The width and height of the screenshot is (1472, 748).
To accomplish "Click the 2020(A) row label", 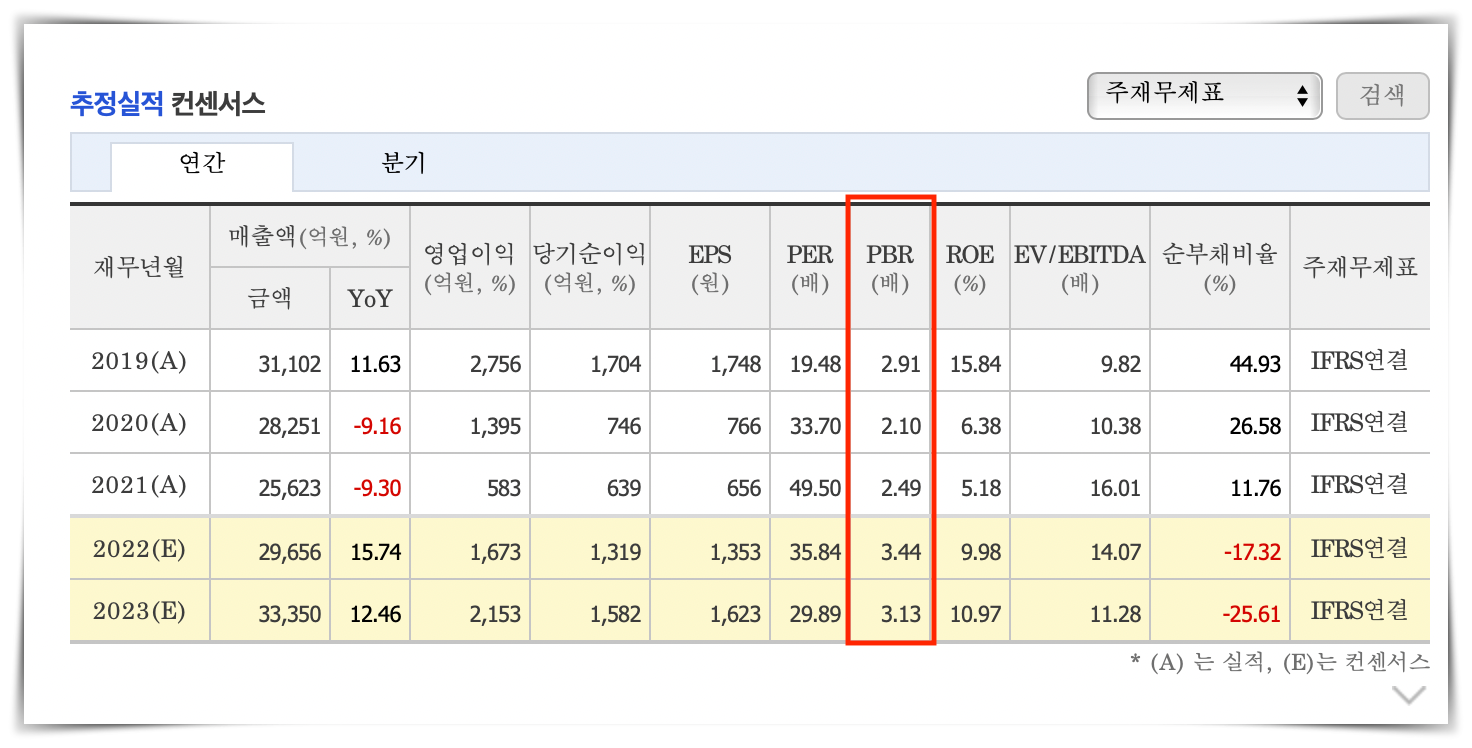I will pos(139,423).
